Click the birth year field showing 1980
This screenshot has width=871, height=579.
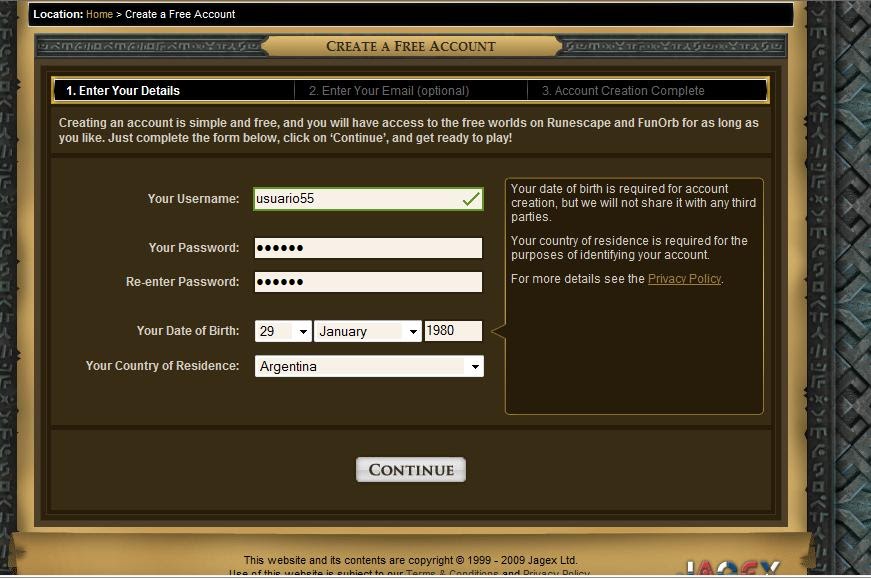[453, 331]
